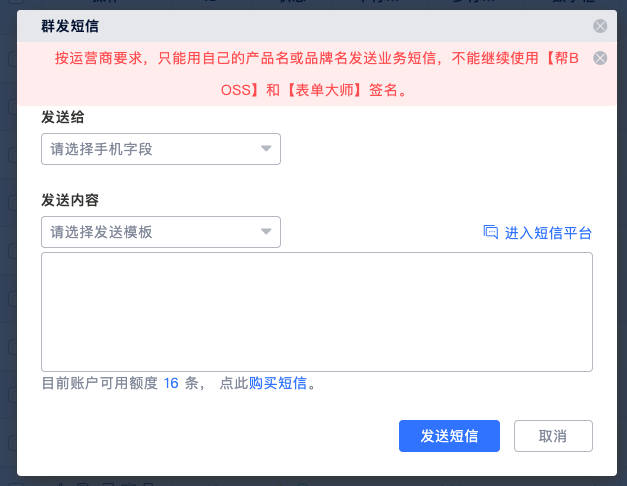The height and width of the screenshot is (486, 627).
Task: Close the 群发短信 dialog
Action: click(599, 27)
